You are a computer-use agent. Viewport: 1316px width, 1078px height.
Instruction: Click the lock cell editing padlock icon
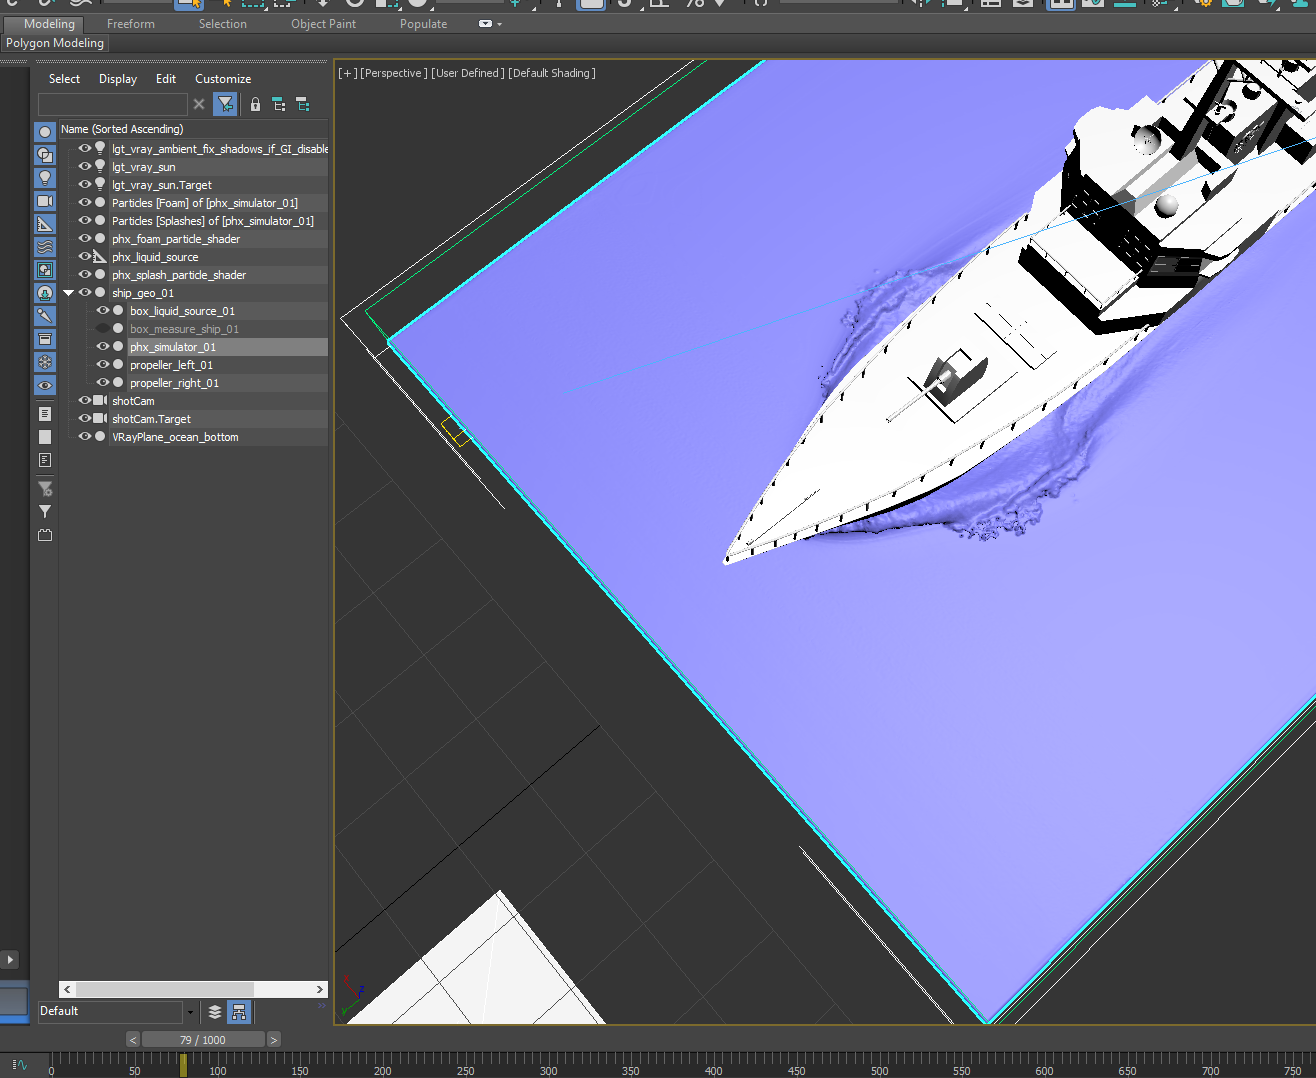click(255, 104)
